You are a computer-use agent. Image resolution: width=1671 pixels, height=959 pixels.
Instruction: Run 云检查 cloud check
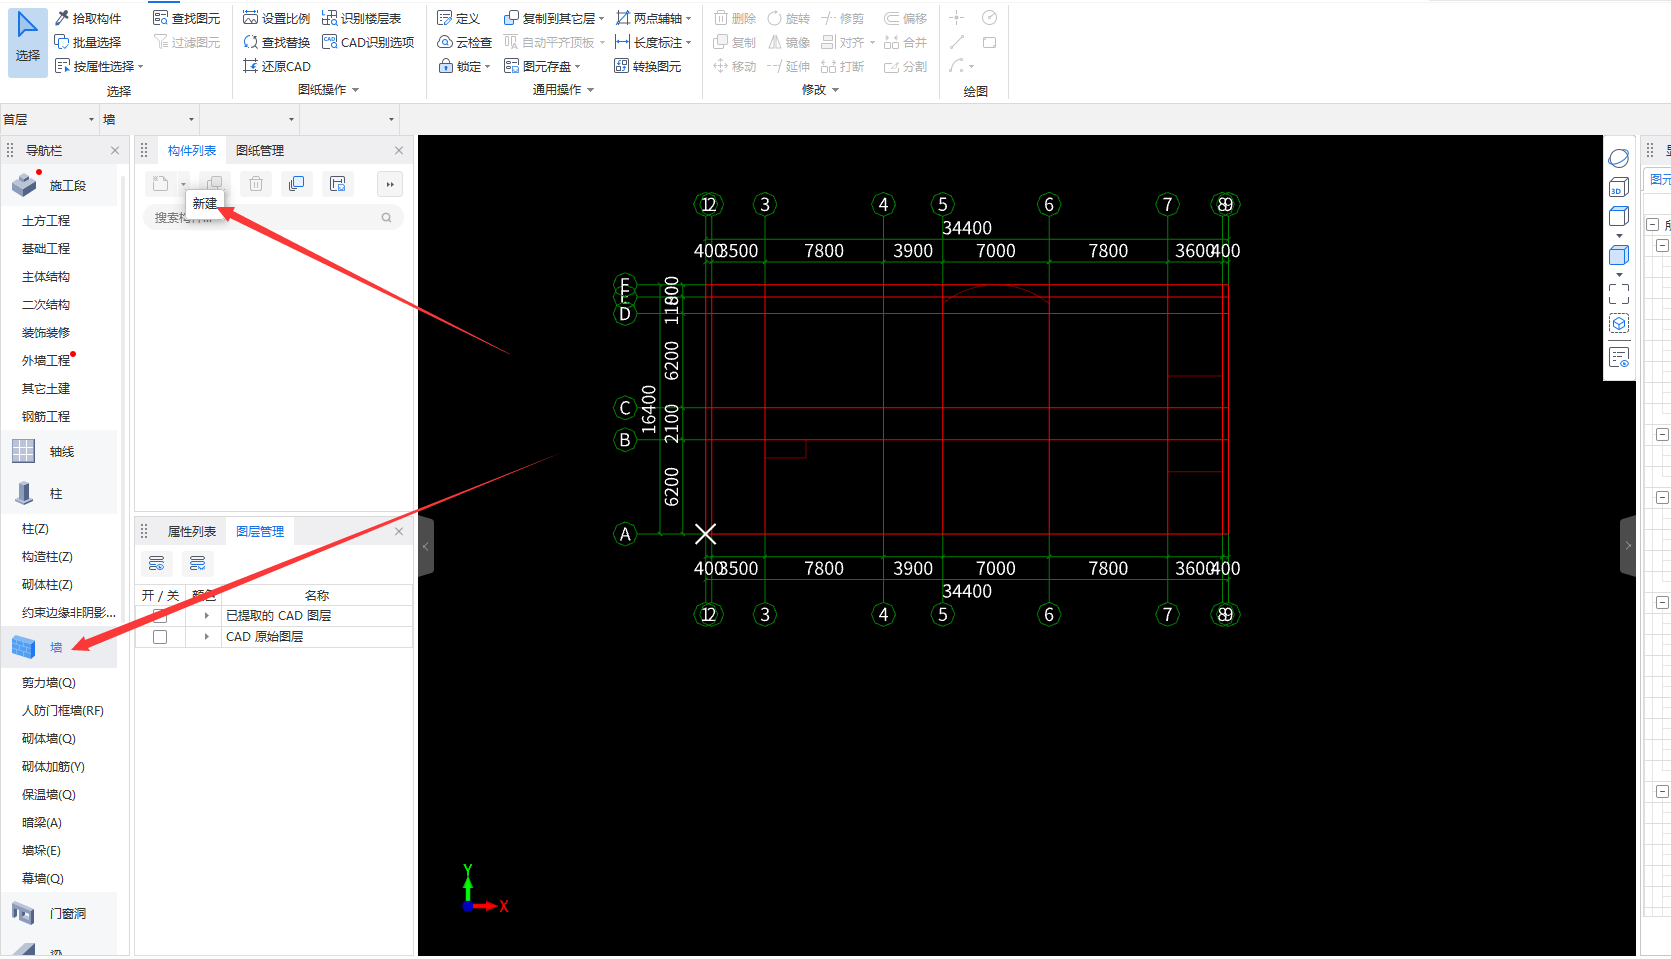[x=464, y=42]
